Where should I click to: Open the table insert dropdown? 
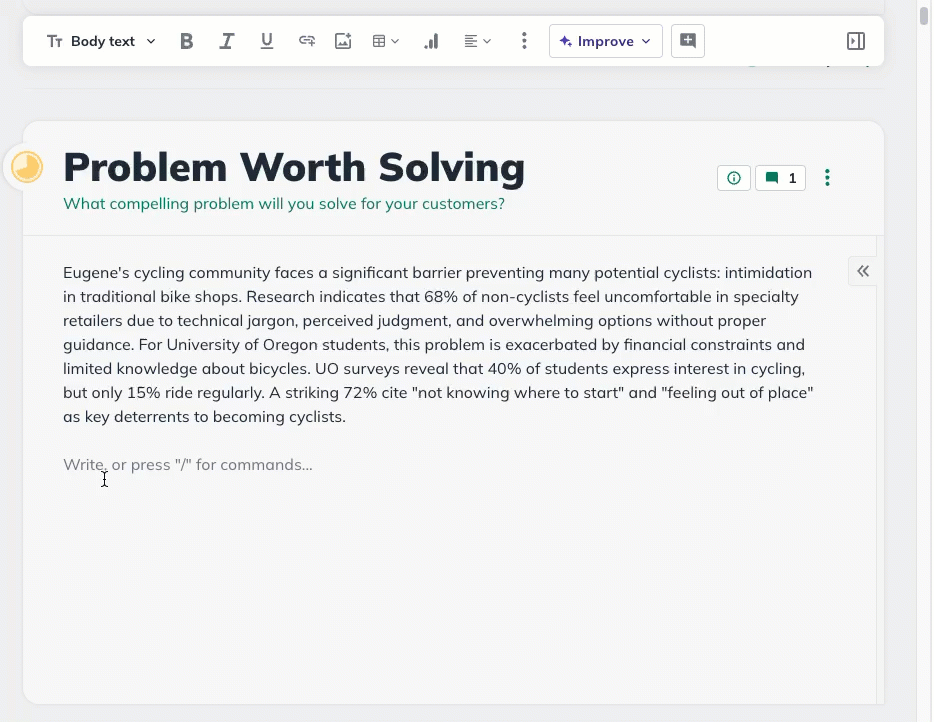(x=386, y=41)
